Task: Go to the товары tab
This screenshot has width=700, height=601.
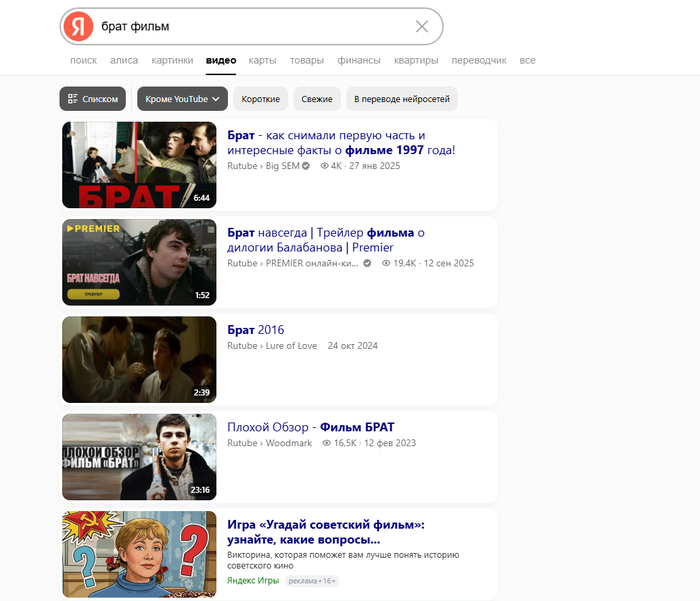Action: [x=306, y=60]
